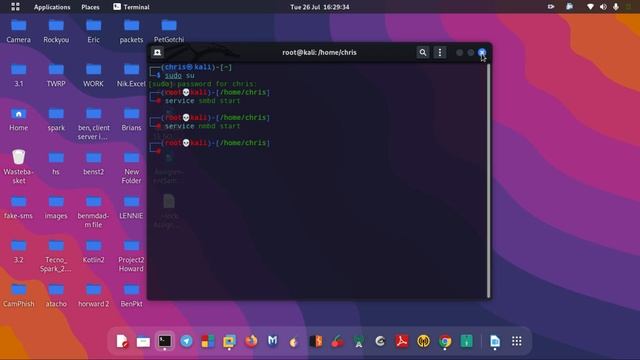Click the terminal vertical scrollbar

(x=489, y=180)
